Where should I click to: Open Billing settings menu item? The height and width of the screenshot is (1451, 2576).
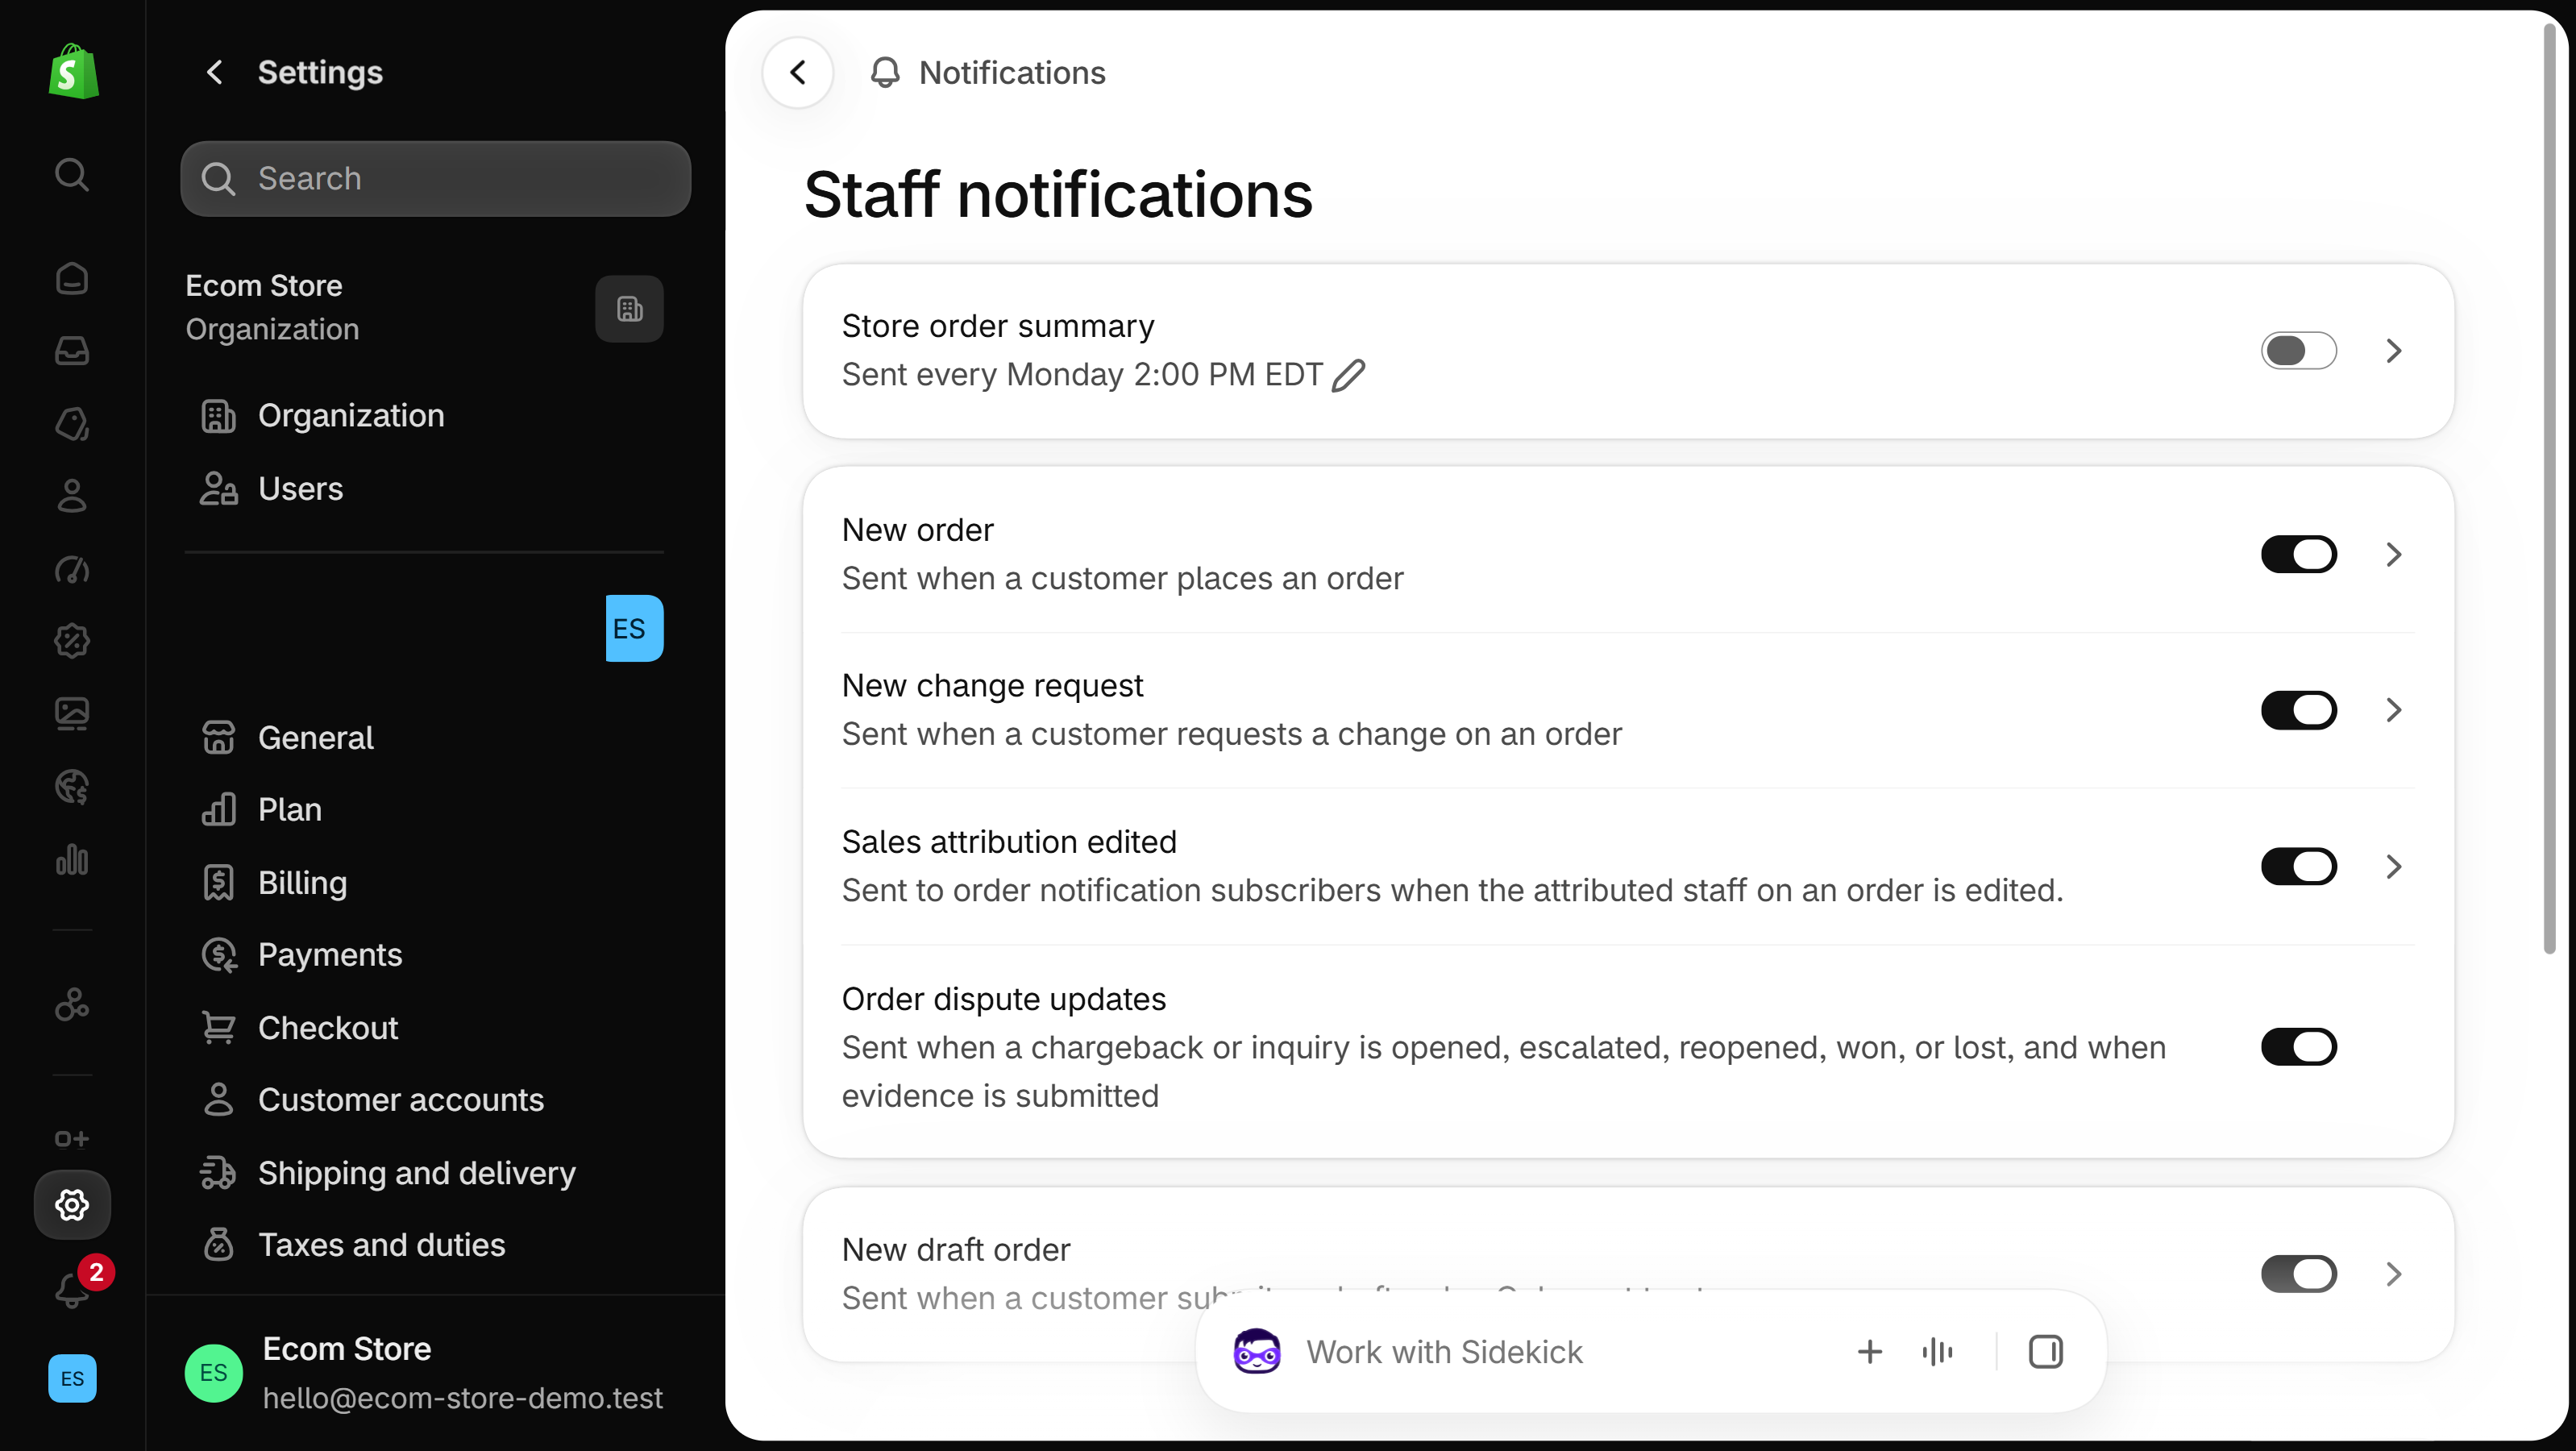tap(424, 883)
